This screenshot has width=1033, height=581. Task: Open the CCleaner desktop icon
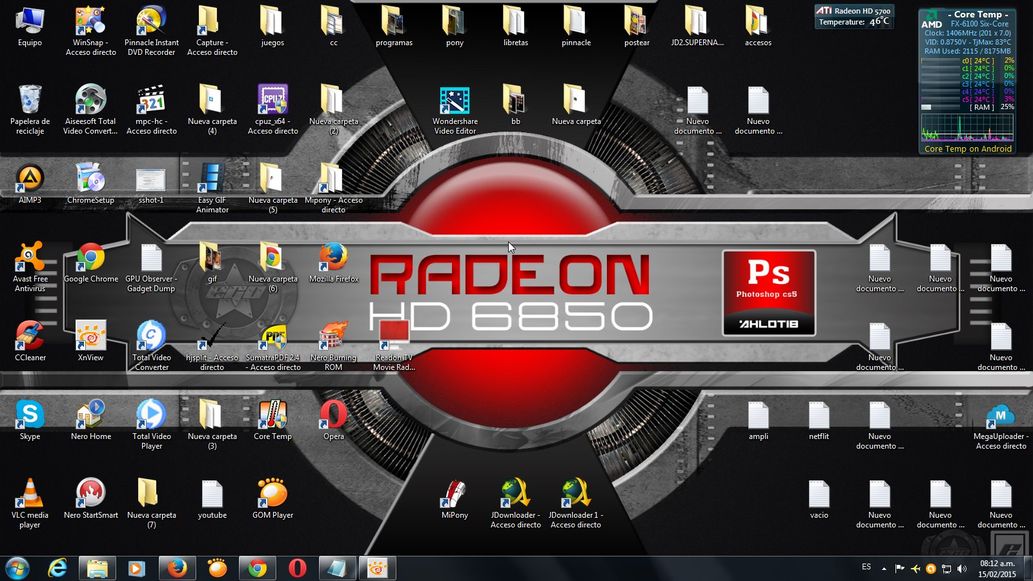(x=30, y=336)
